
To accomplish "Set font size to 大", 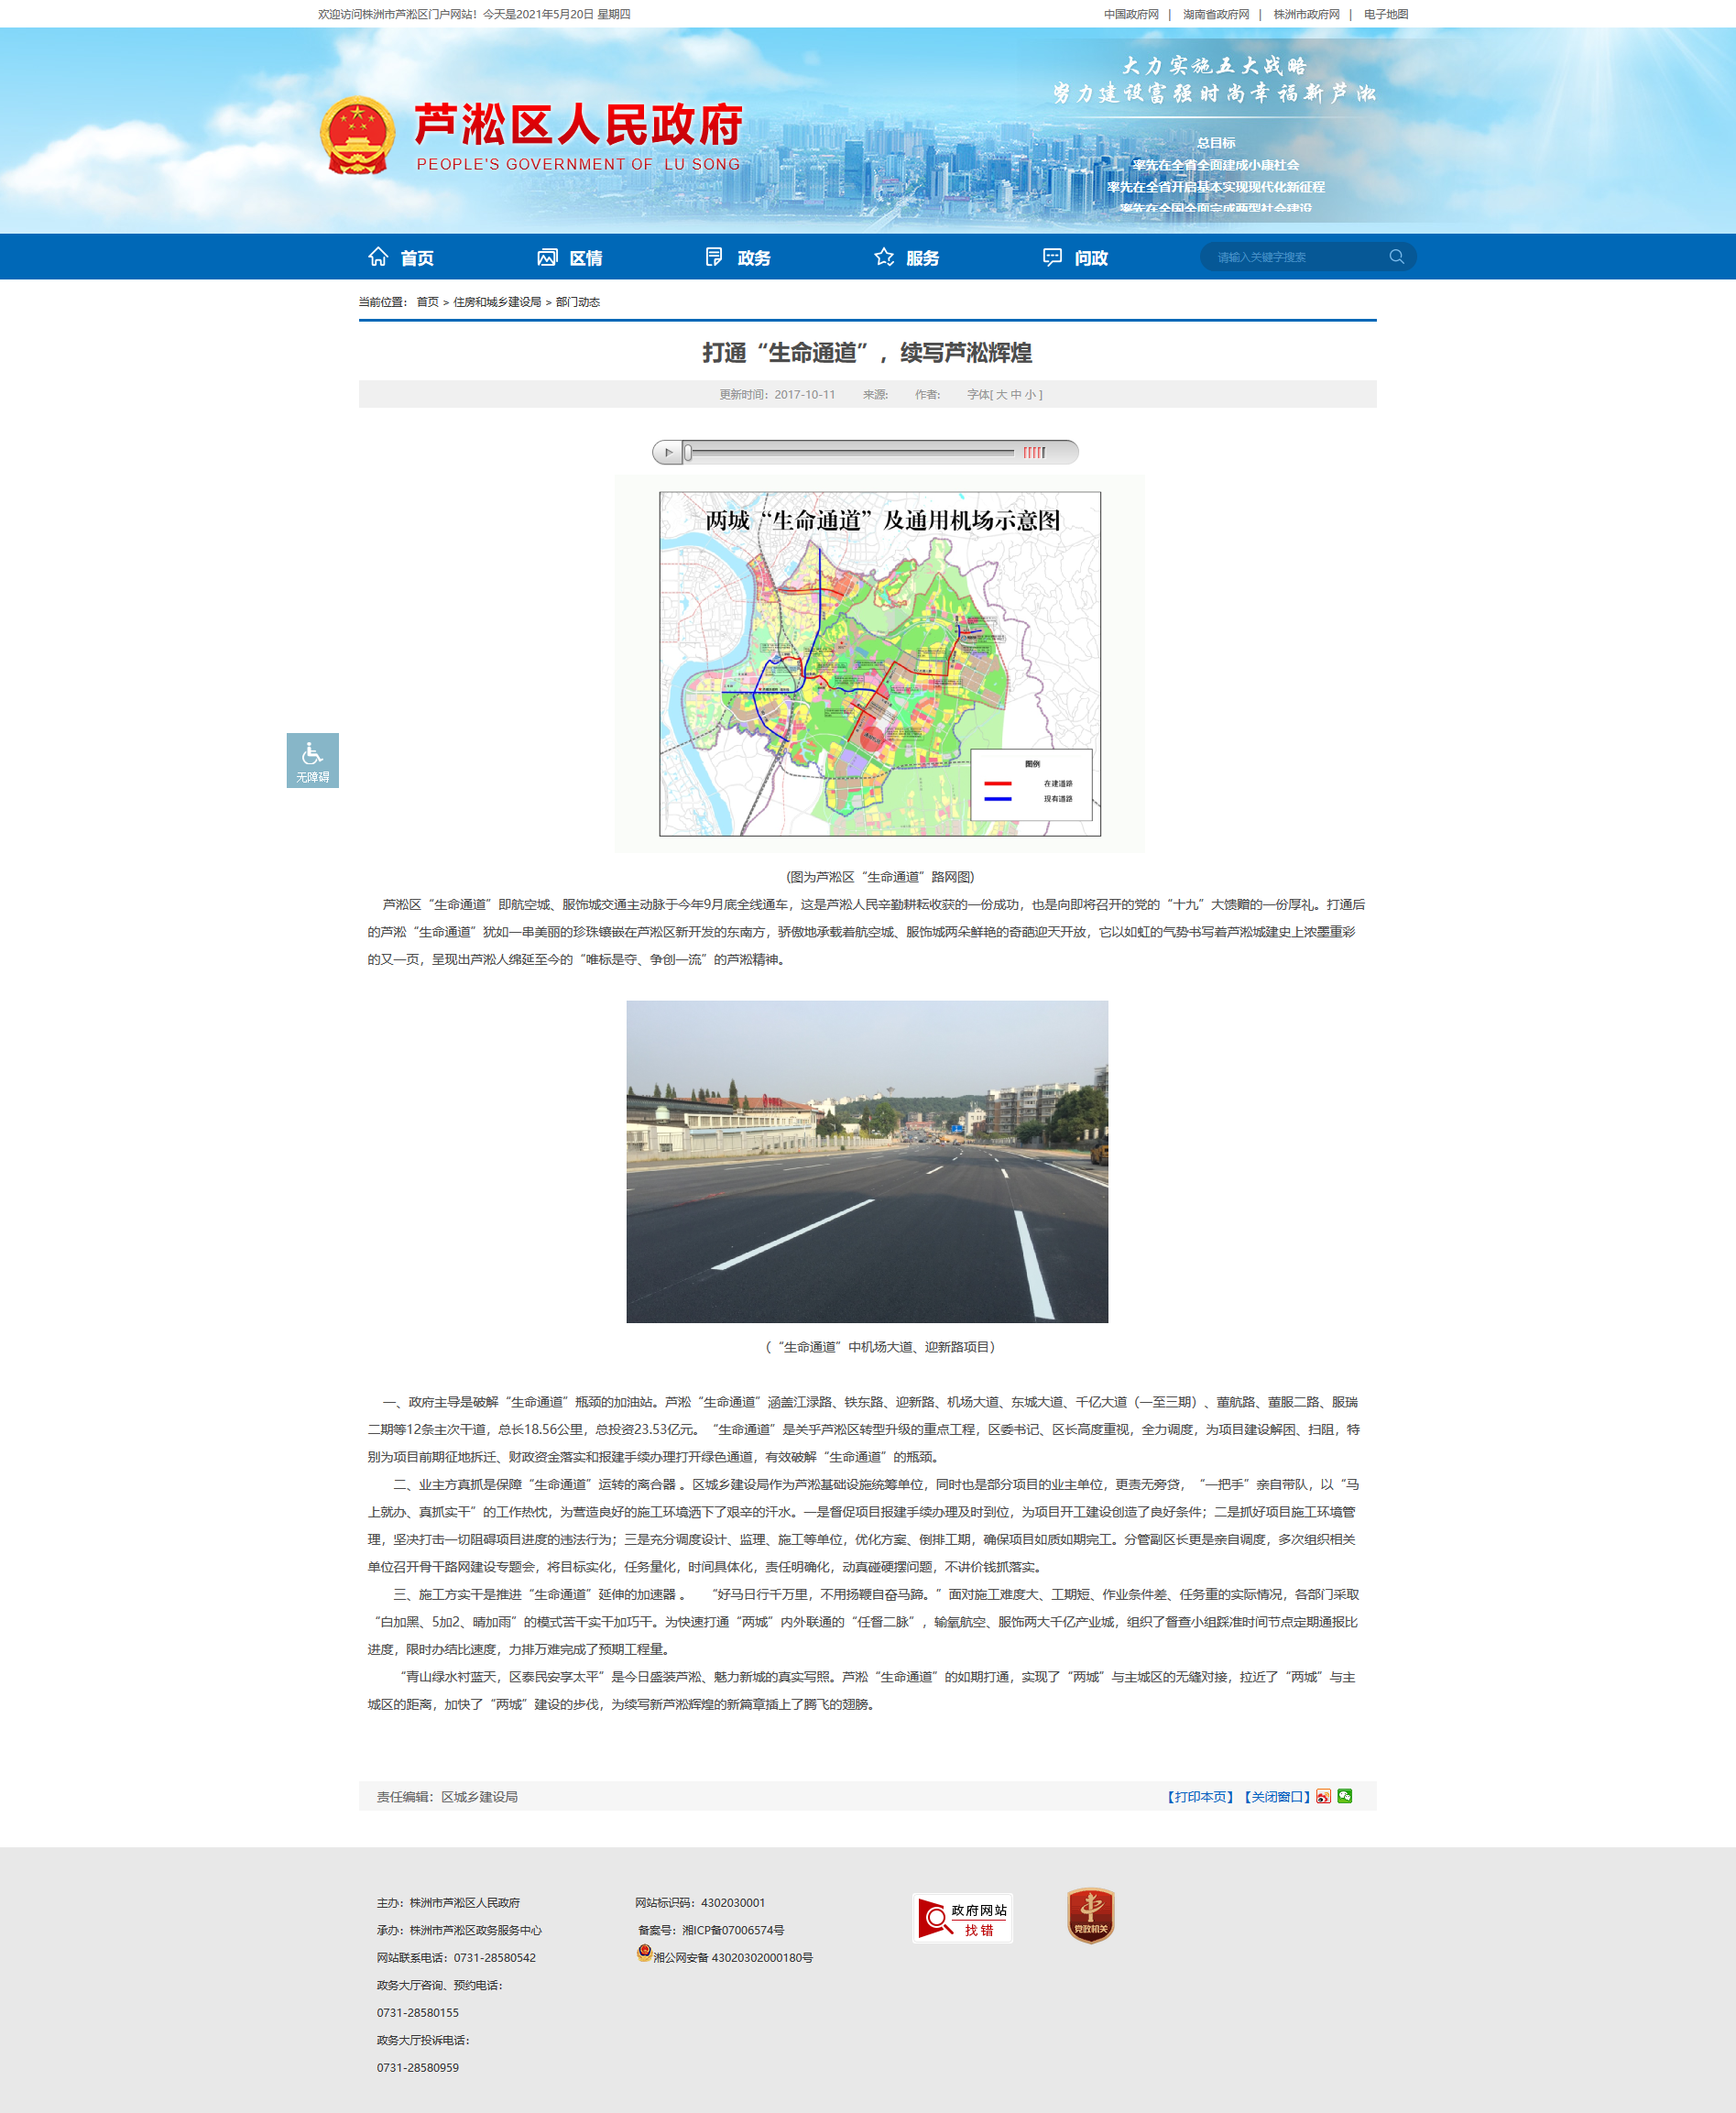I will [1001, 394].
